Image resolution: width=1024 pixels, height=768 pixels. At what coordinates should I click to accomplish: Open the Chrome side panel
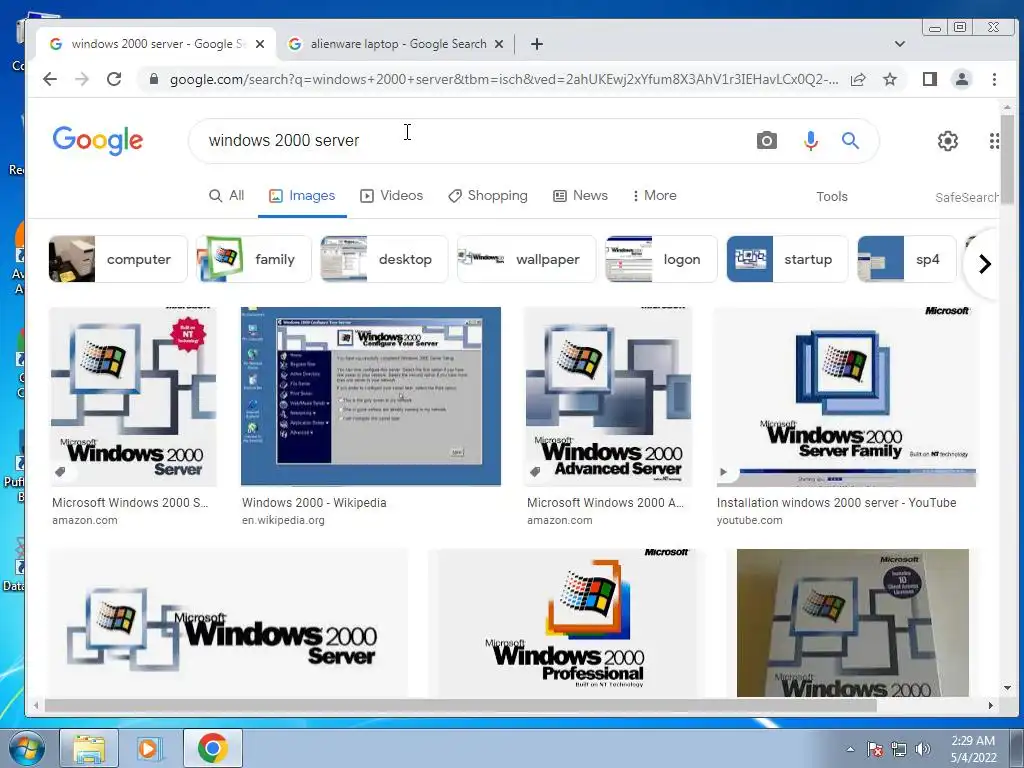click(929, 80)
